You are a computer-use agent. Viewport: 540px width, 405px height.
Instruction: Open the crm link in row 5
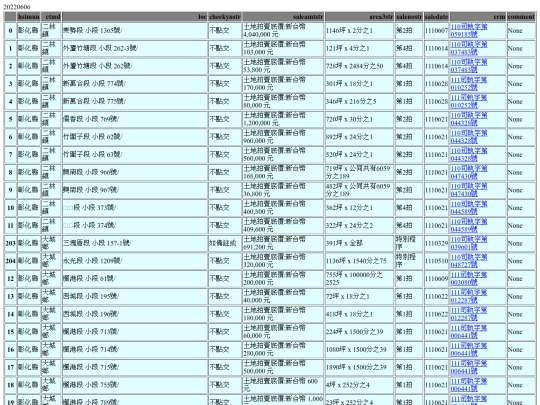coord(469,119)
